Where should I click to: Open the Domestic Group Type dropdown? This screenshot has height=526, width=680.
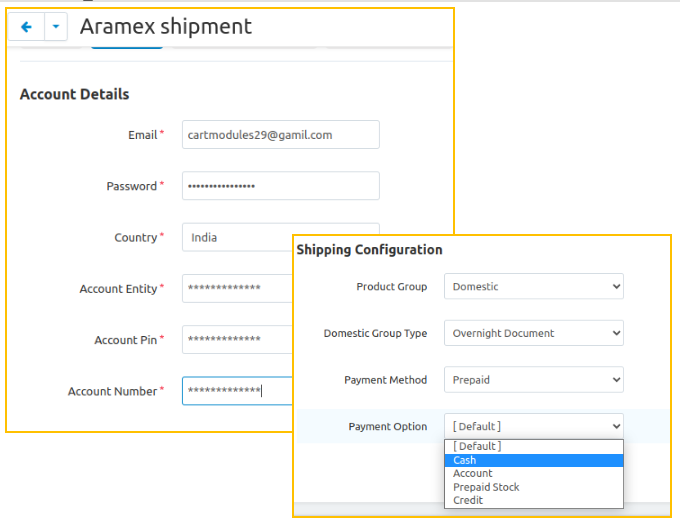(534, 333)
